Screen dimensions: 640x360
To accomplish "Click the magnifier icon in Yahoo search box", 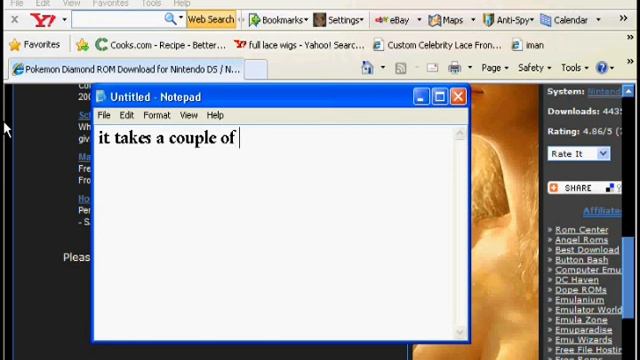I will click(170, 19).
